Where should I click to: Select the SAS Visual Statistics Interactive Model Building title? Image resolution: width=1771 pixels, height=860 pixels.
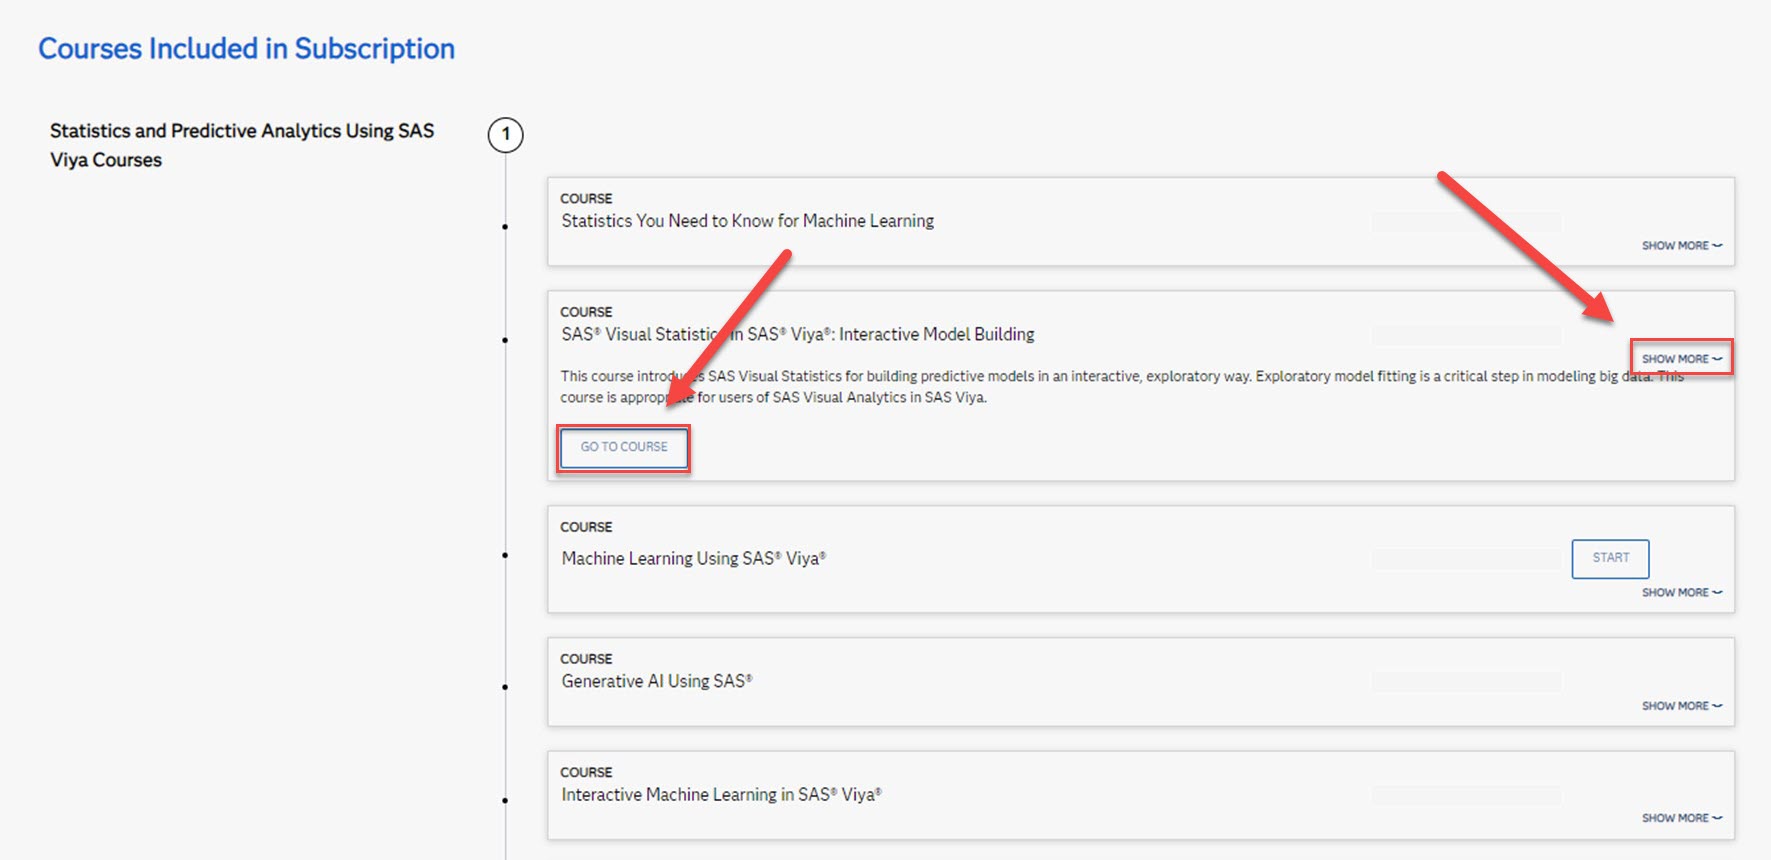coord(798,334)
